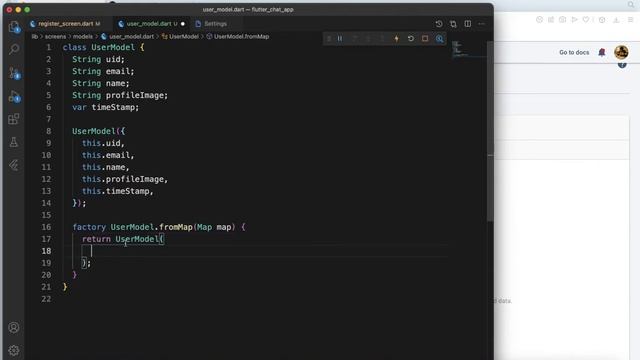
Task: Open the Extensions view
Action: [14, 119]
